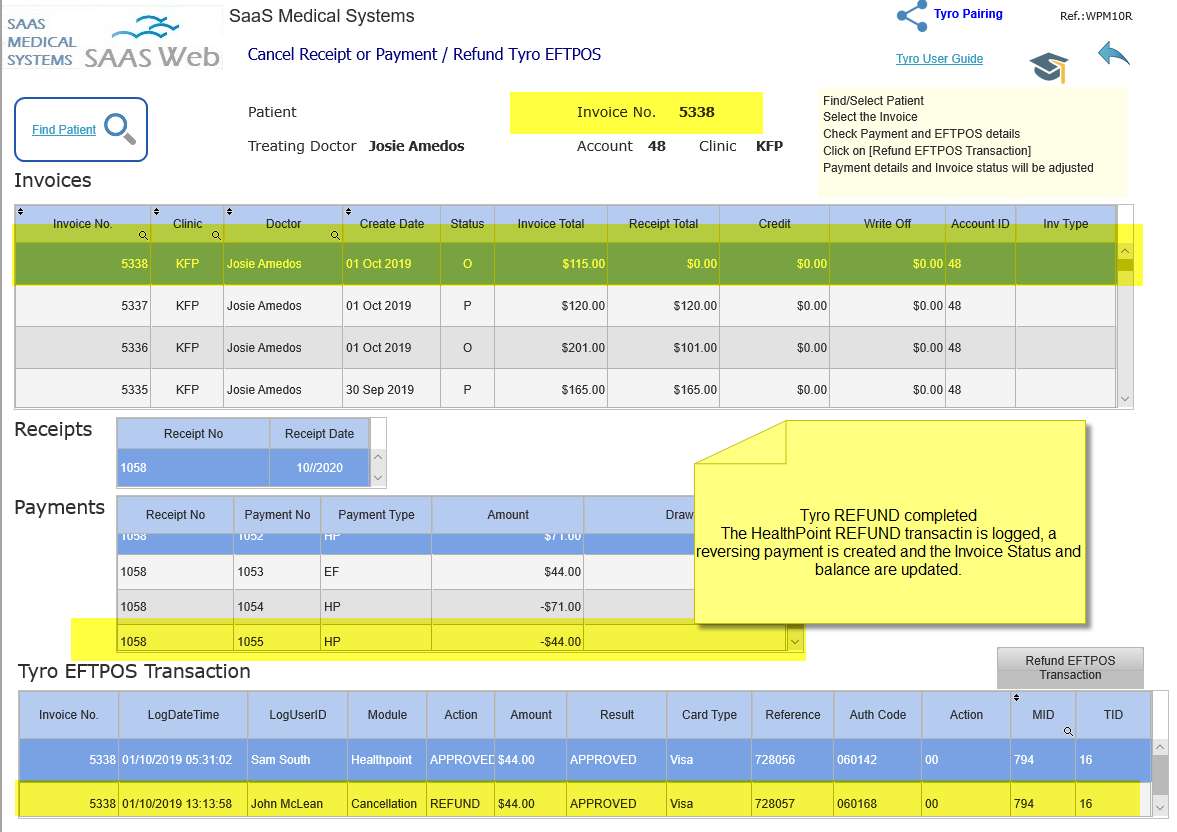The width and height of the screenshot is (1177, 832).
Task: Open the Doctor column search filter icon
Action: (335, 235)
